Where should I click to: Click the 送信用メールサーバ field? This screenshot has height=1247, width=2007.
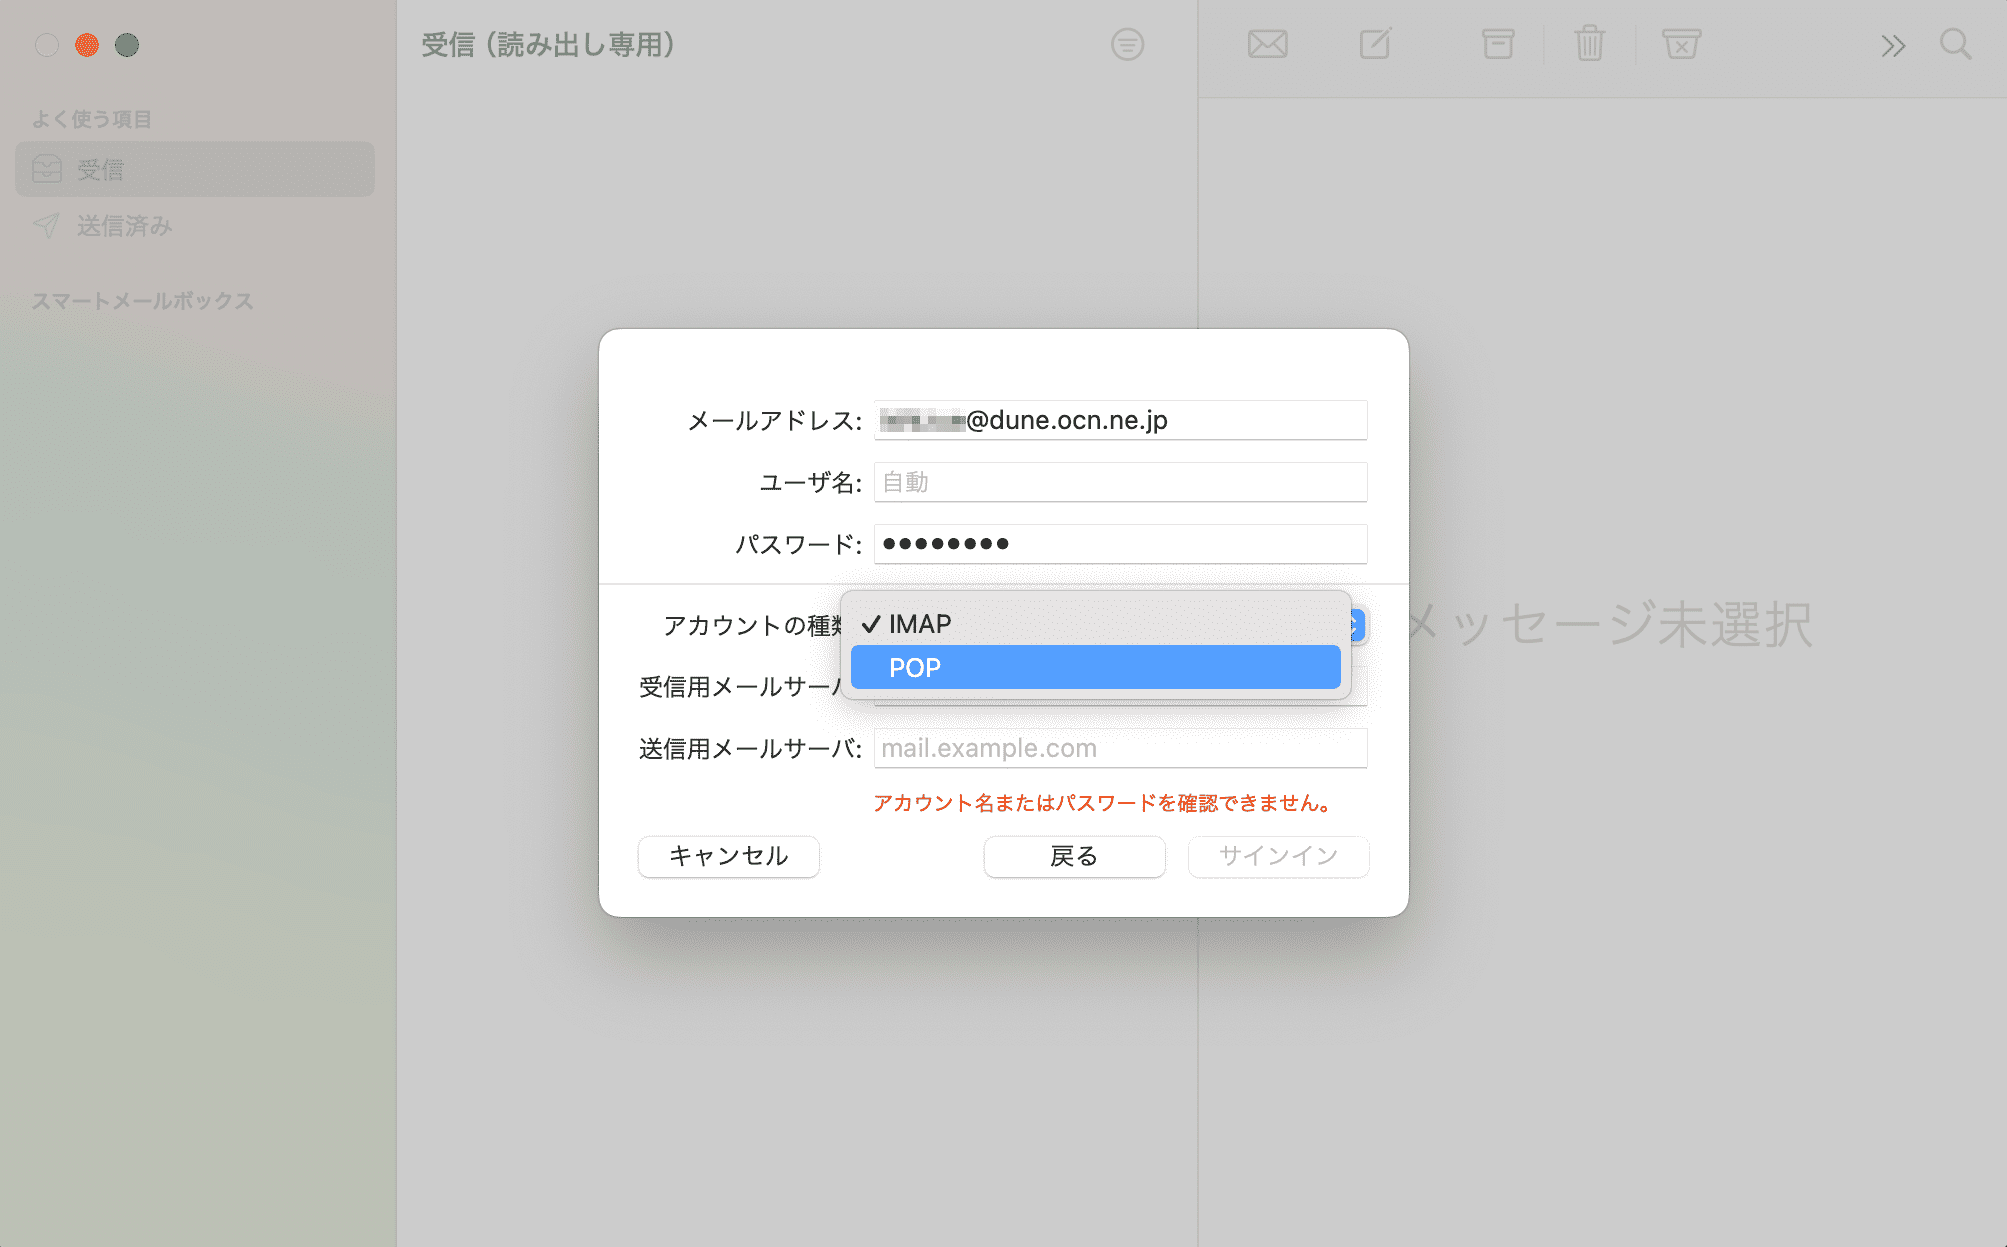[1120, 748]
